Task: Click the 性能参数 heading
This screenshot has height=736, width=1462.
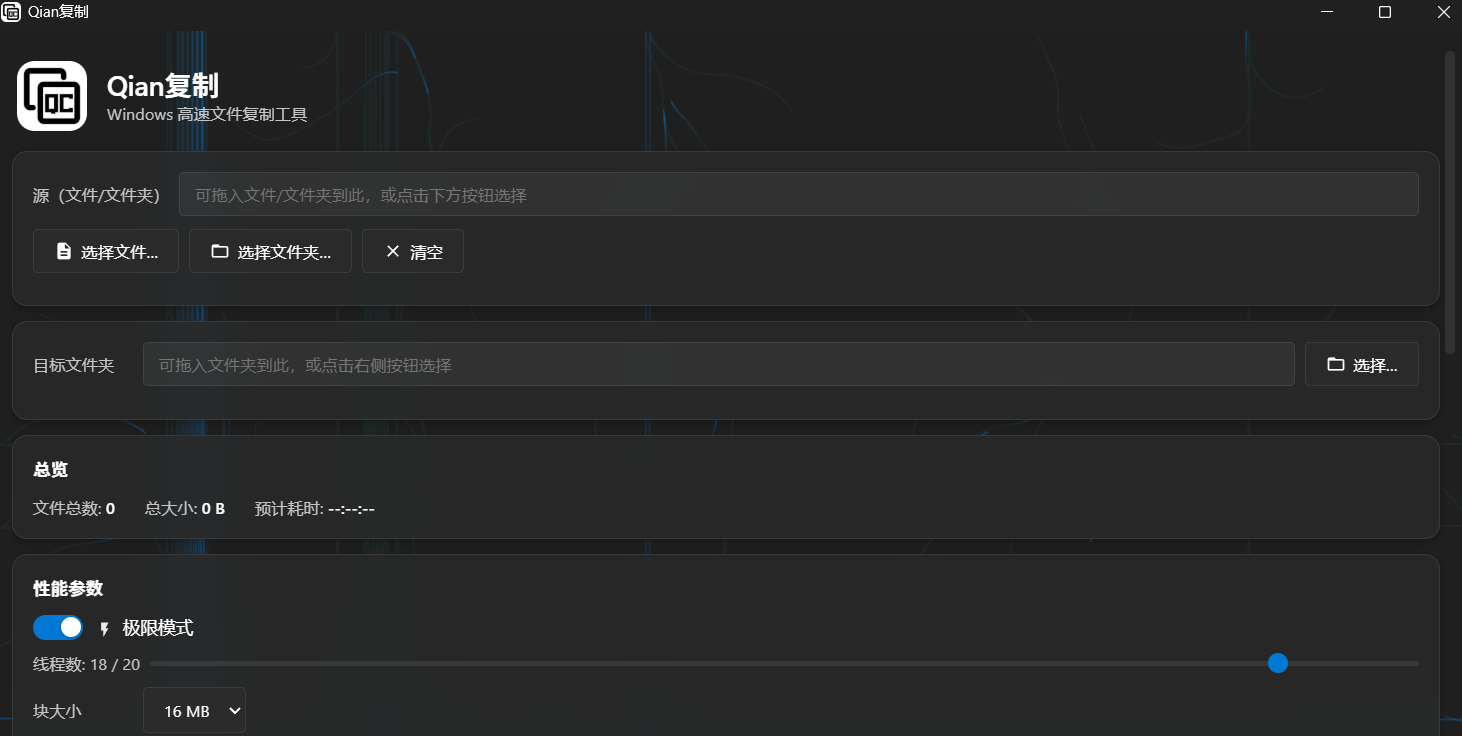Action: tap(68, 588)
